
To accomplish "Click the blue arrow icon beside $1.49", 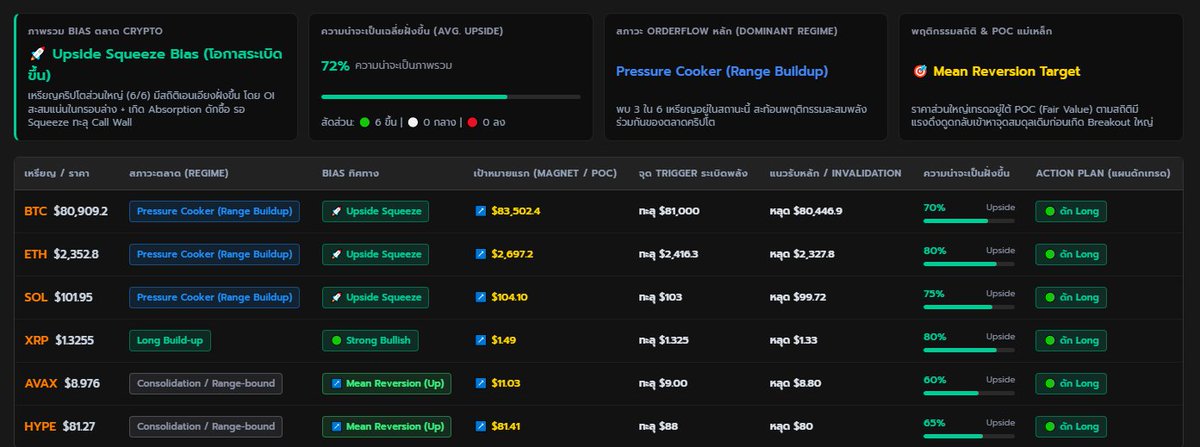I will tap(481, 340).
